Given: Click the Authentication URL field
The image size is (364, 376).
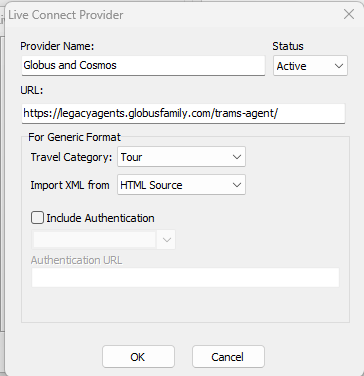Looking at the screenshot, I should pos(185,277).
